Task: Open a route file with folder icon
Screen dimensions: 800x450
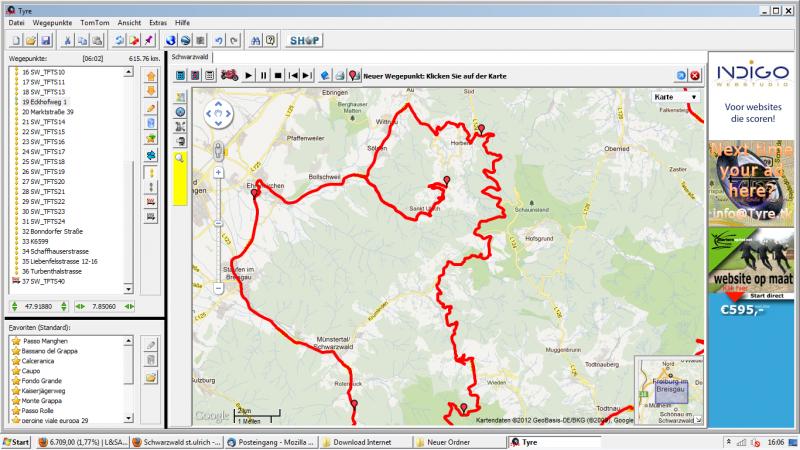Action: [x=31, y=40]
